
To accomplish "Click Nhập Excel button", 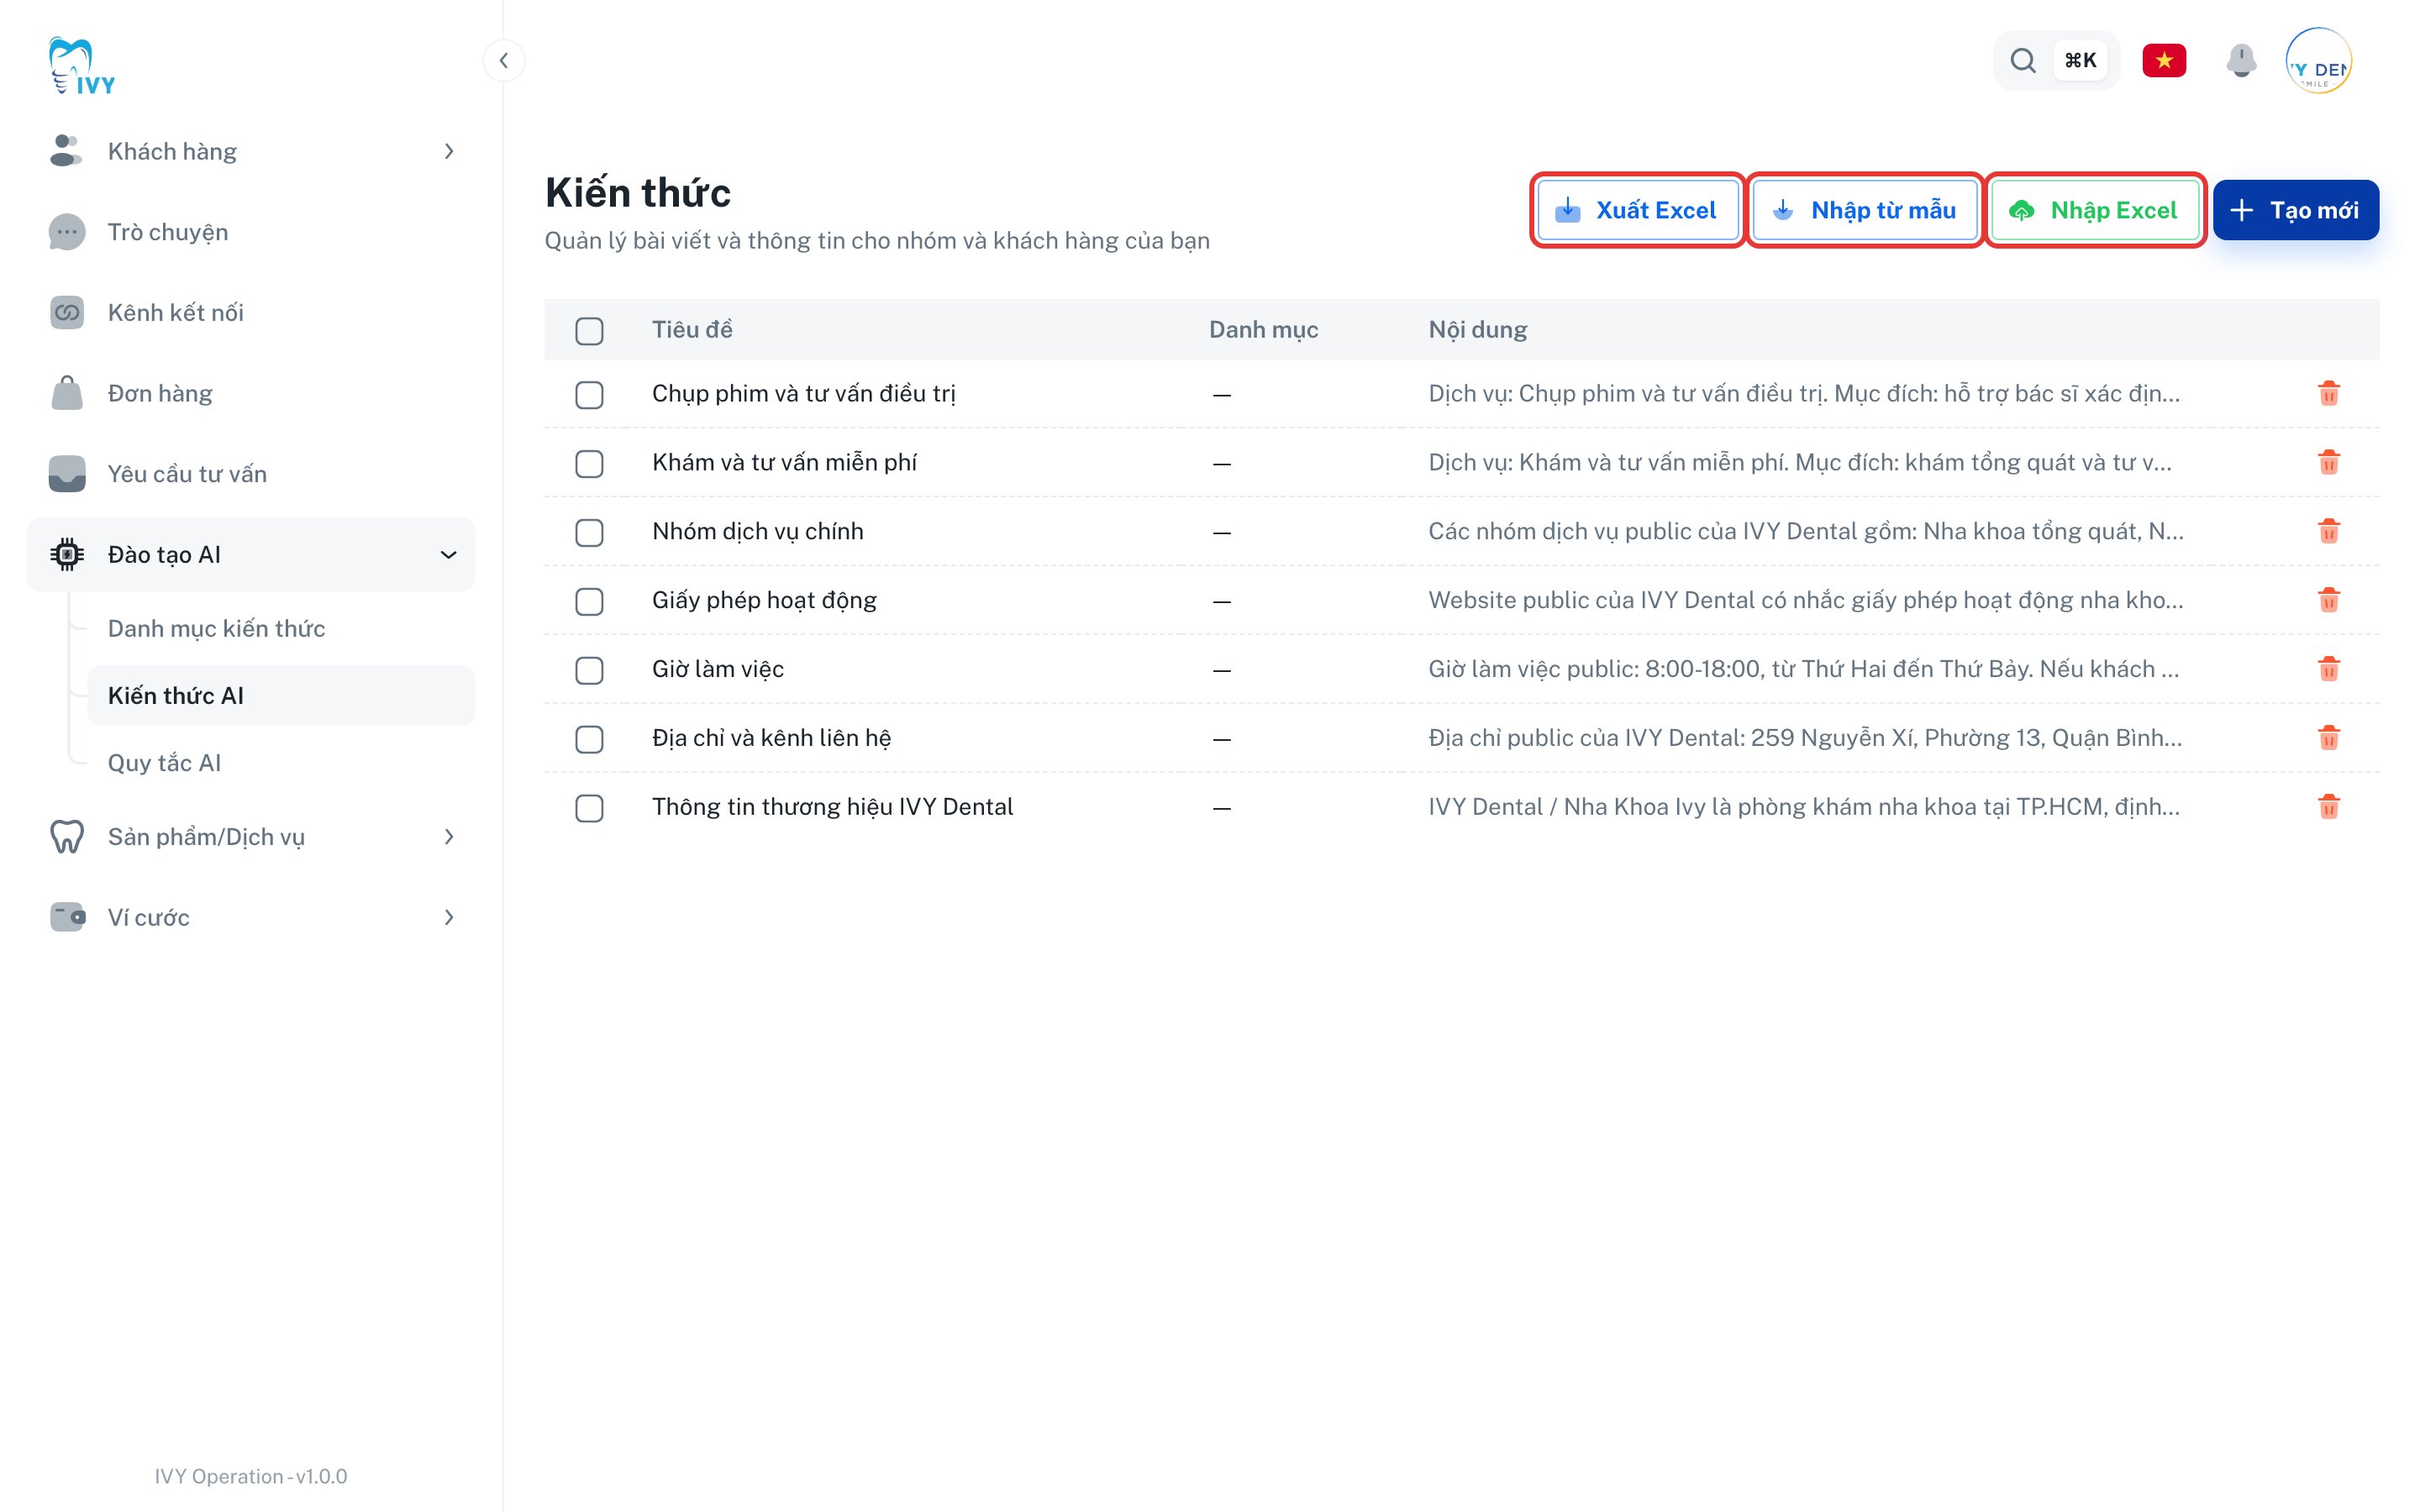I will pos(2094,210).
